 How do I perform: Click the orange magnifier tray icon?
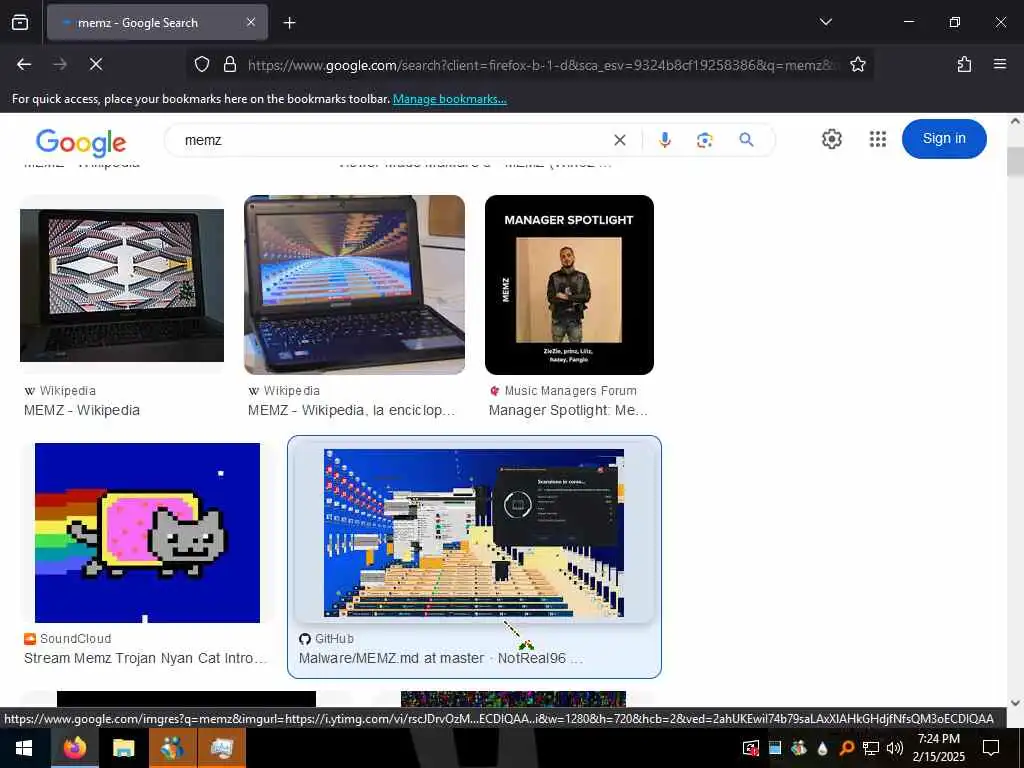[x=846, y=748]
